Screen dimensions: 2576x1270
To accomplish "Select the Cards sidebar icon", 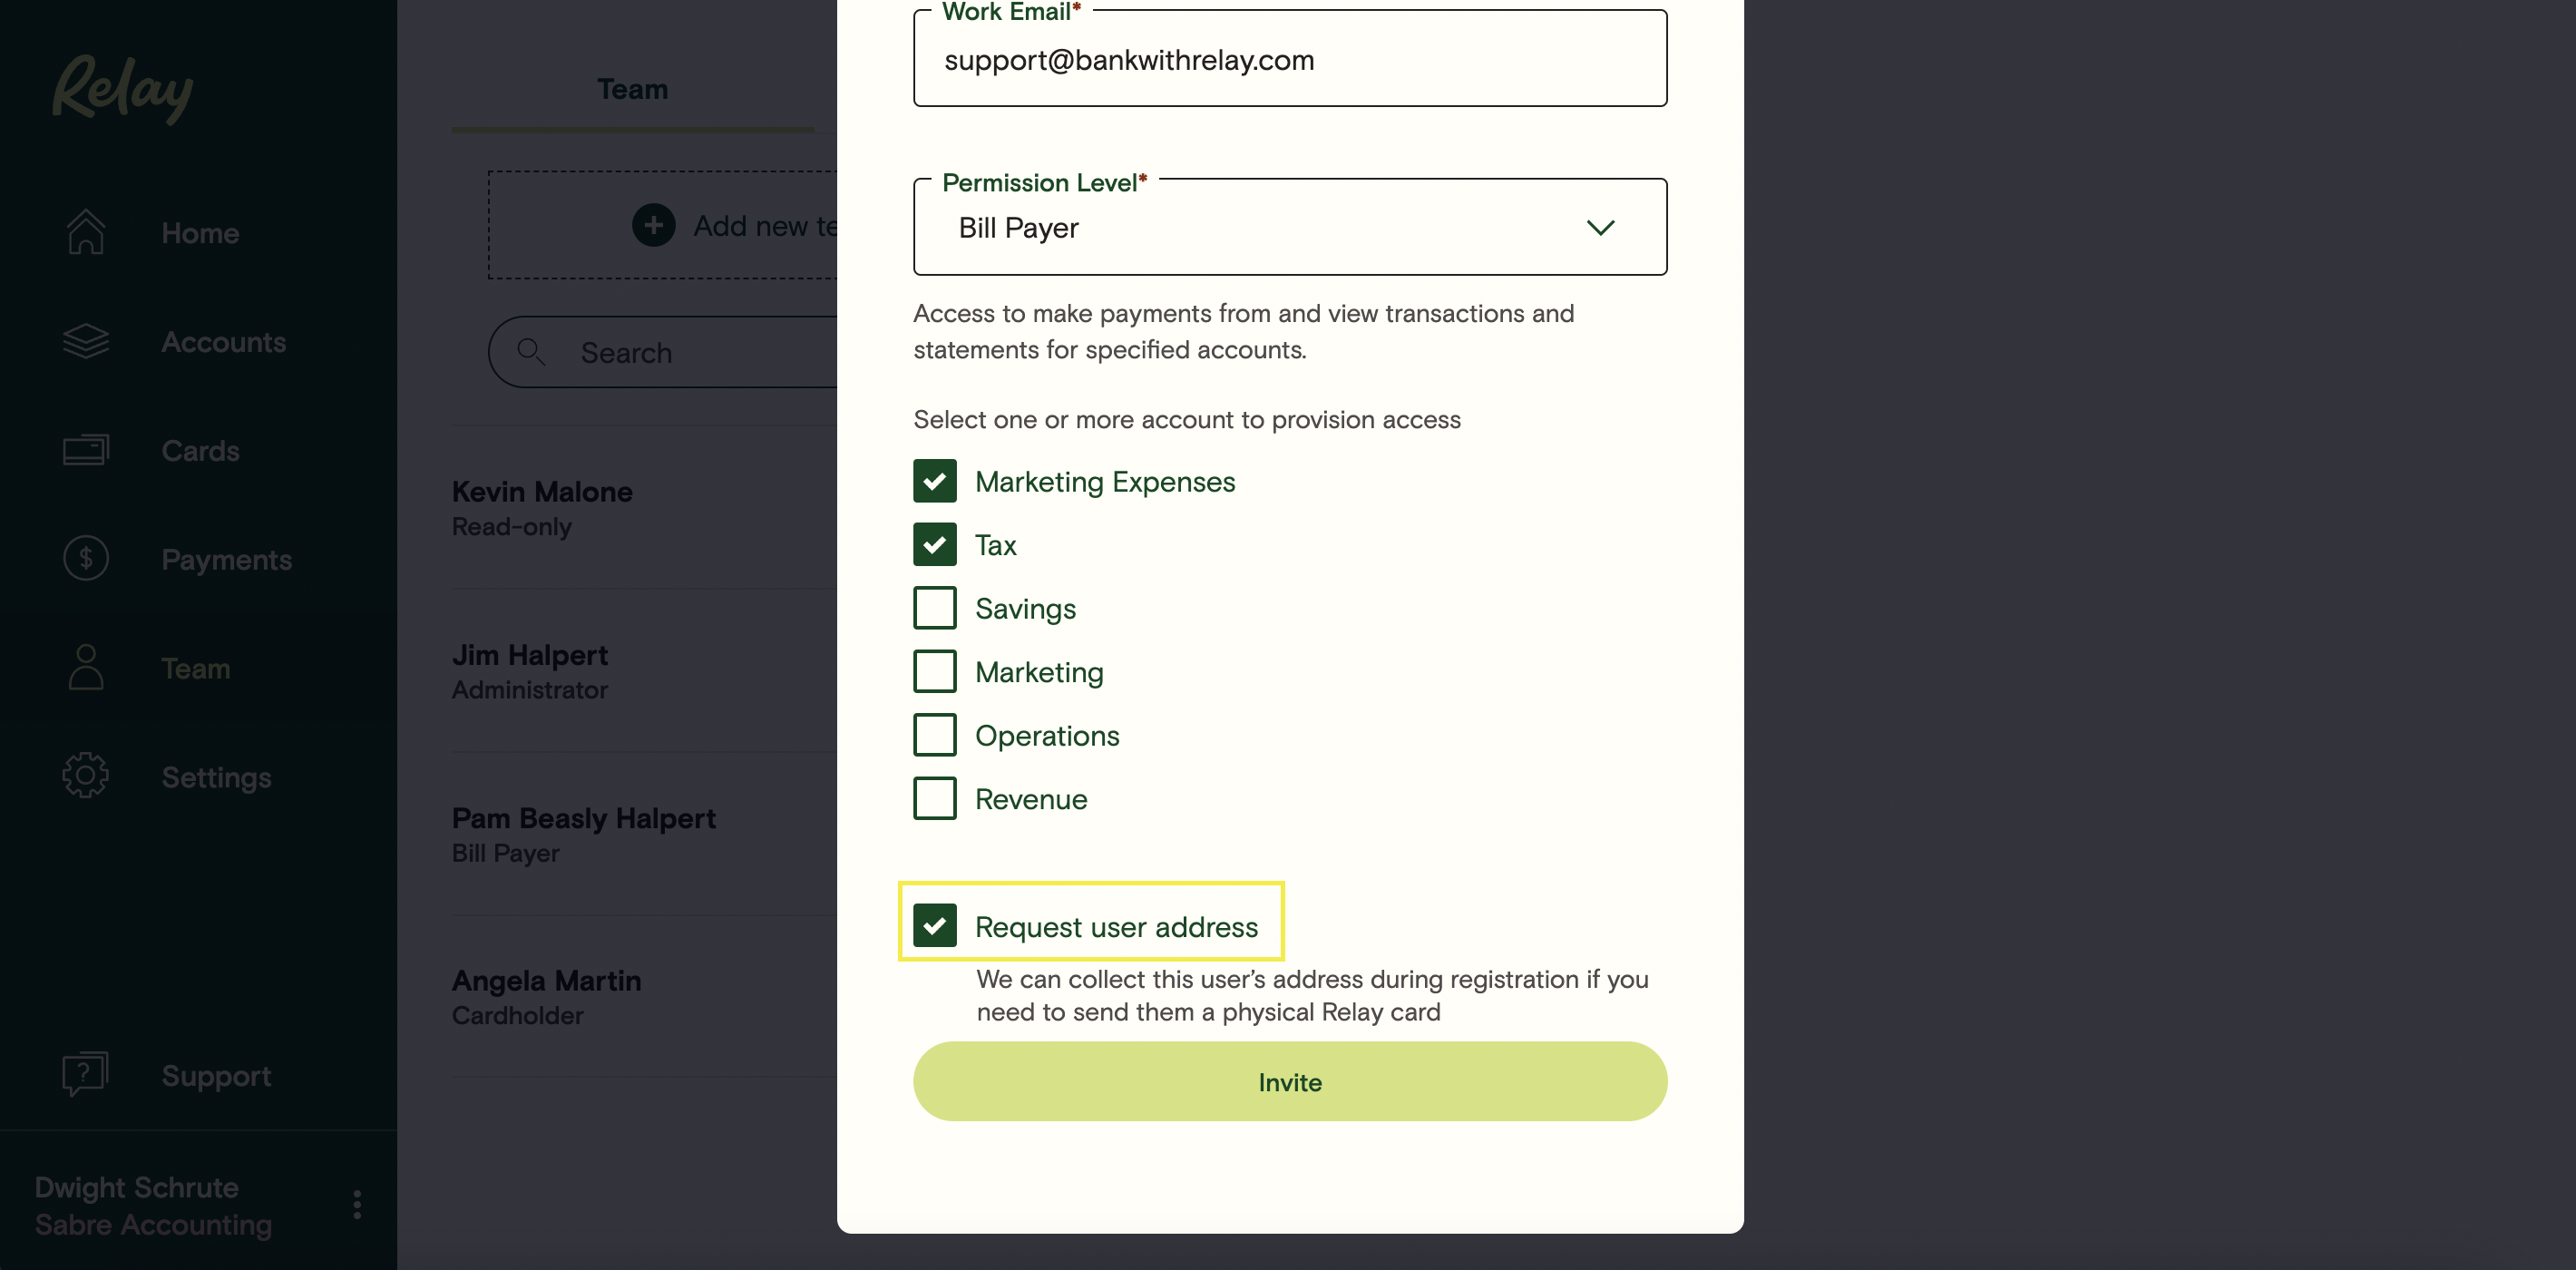I will pos(86,450).
